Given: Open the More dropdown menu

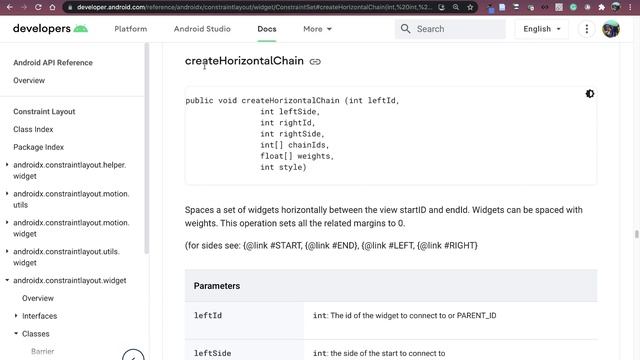Looking at the screenshot, I should click(x=317, y=29).
